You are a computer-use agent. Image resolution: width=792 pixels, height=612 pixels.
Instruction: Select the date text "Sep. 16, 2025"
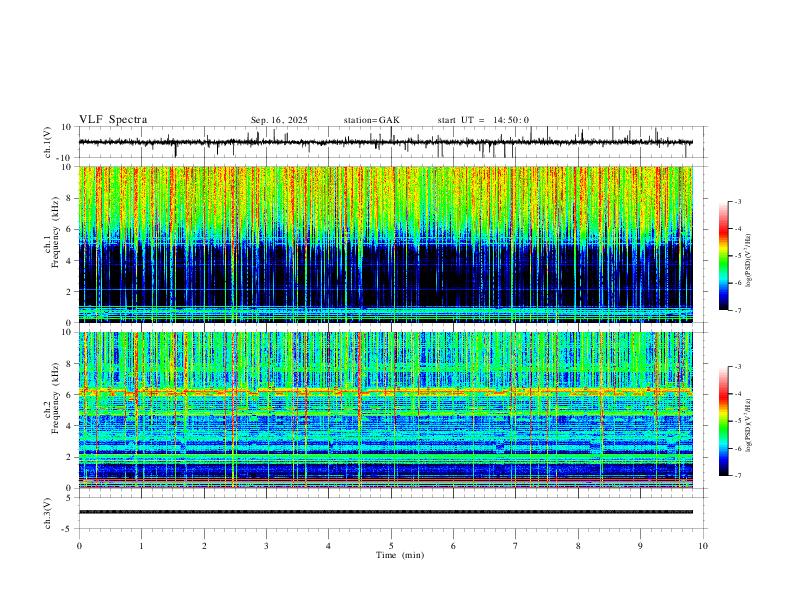[279, 120]
